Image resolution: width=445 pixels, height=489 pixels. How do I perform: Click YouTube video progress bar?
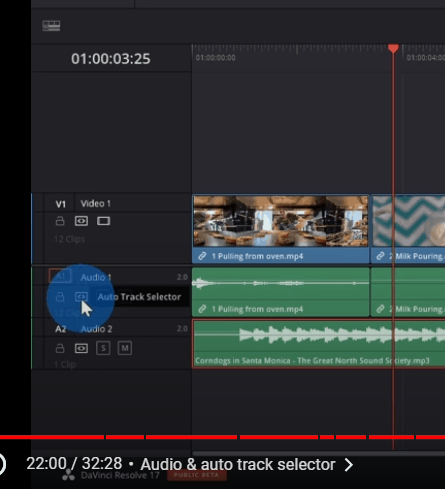[x=222, y=437]
